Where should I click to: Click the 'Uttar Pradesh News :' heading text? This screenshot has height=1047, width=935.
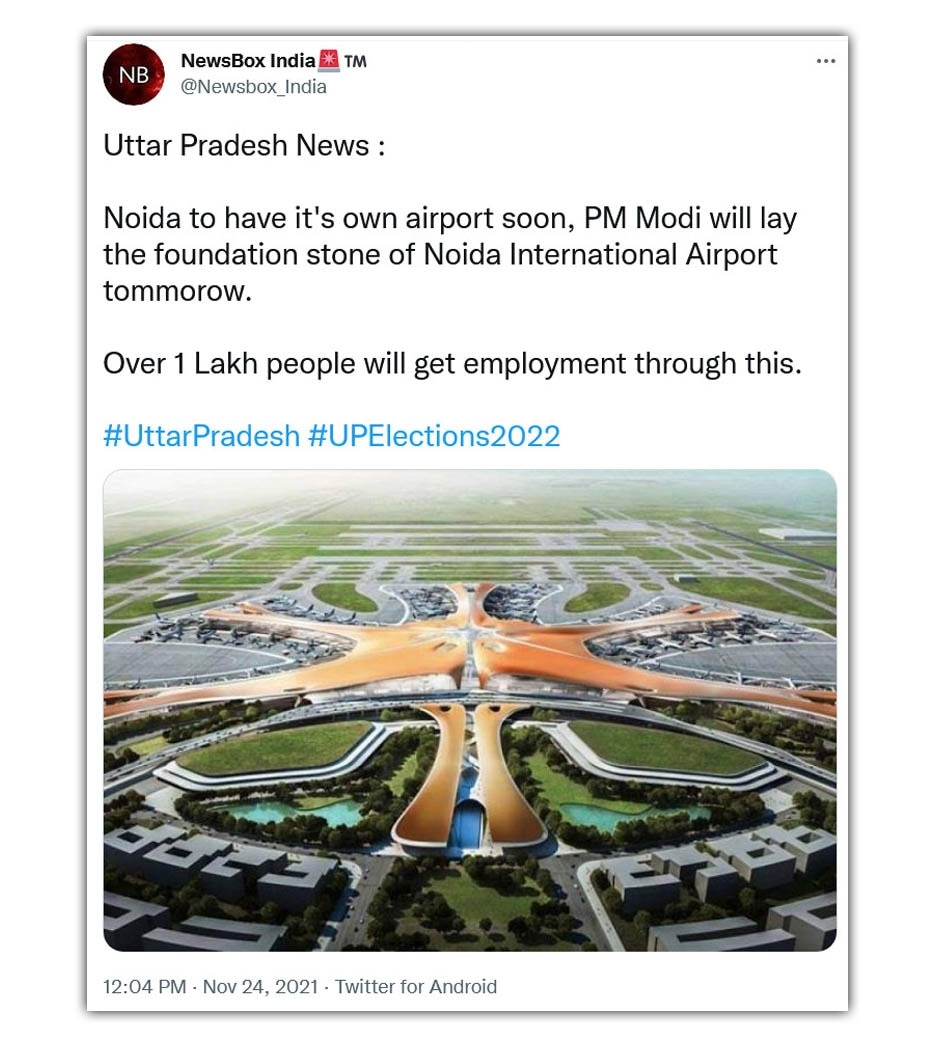tap(244, 145)
